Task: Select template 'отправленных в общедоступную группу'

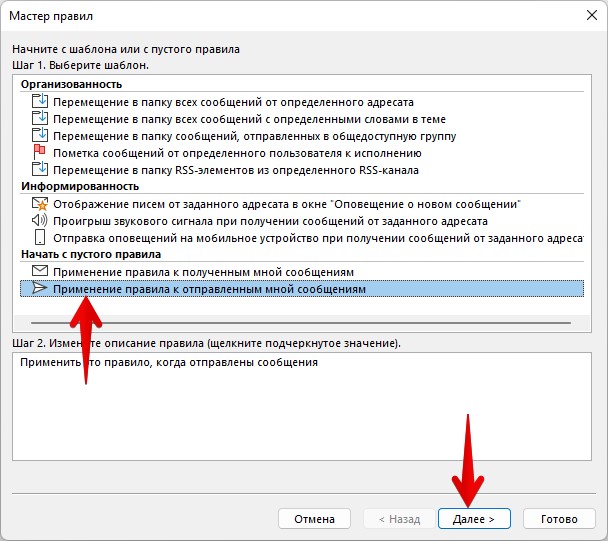Action: click(x=254, y=136)
